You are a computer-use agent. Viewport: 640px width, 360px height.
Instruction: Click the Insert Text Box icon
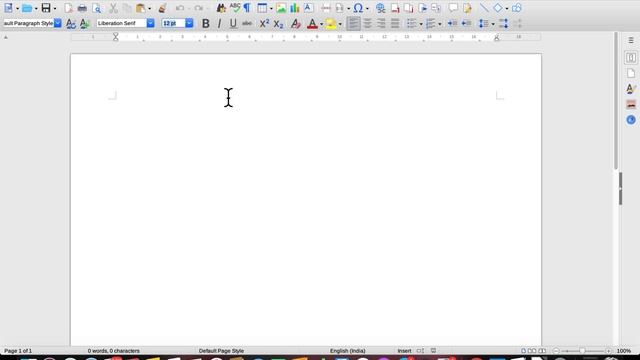[x=309, y=8]
